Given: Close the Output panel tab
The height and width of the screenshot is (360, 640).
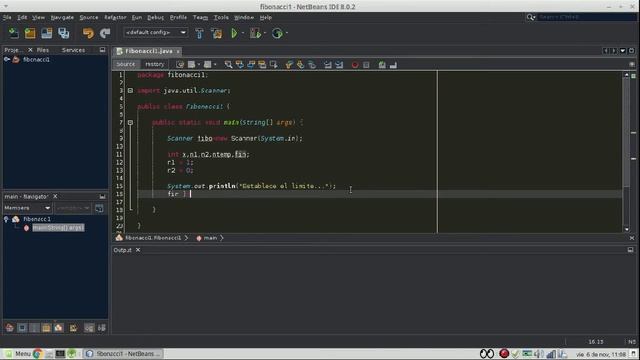Looking at the screenshot, I should (x=138, y=250).
